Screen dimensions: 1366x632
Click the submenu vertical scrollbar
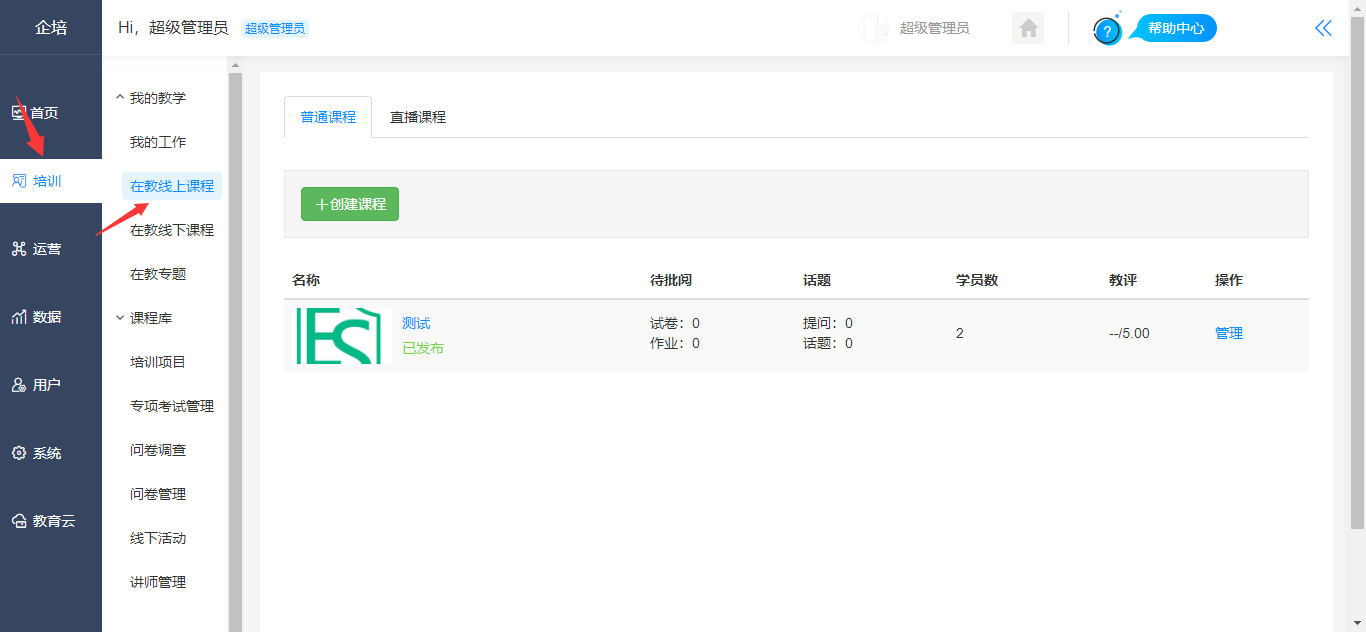pyautogui.click(x=235, y=340)
